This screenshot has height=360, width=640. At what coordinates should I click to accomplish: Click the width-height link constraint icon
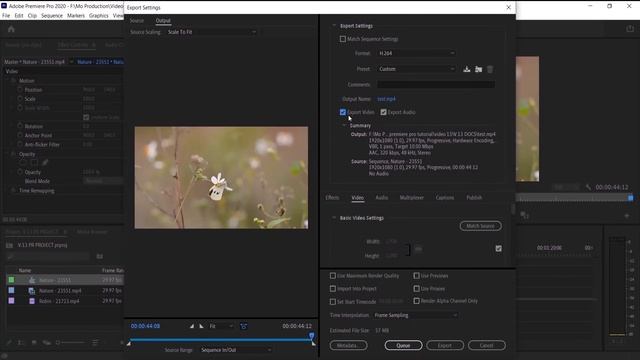pyautogui.click(x=418, y=249)
